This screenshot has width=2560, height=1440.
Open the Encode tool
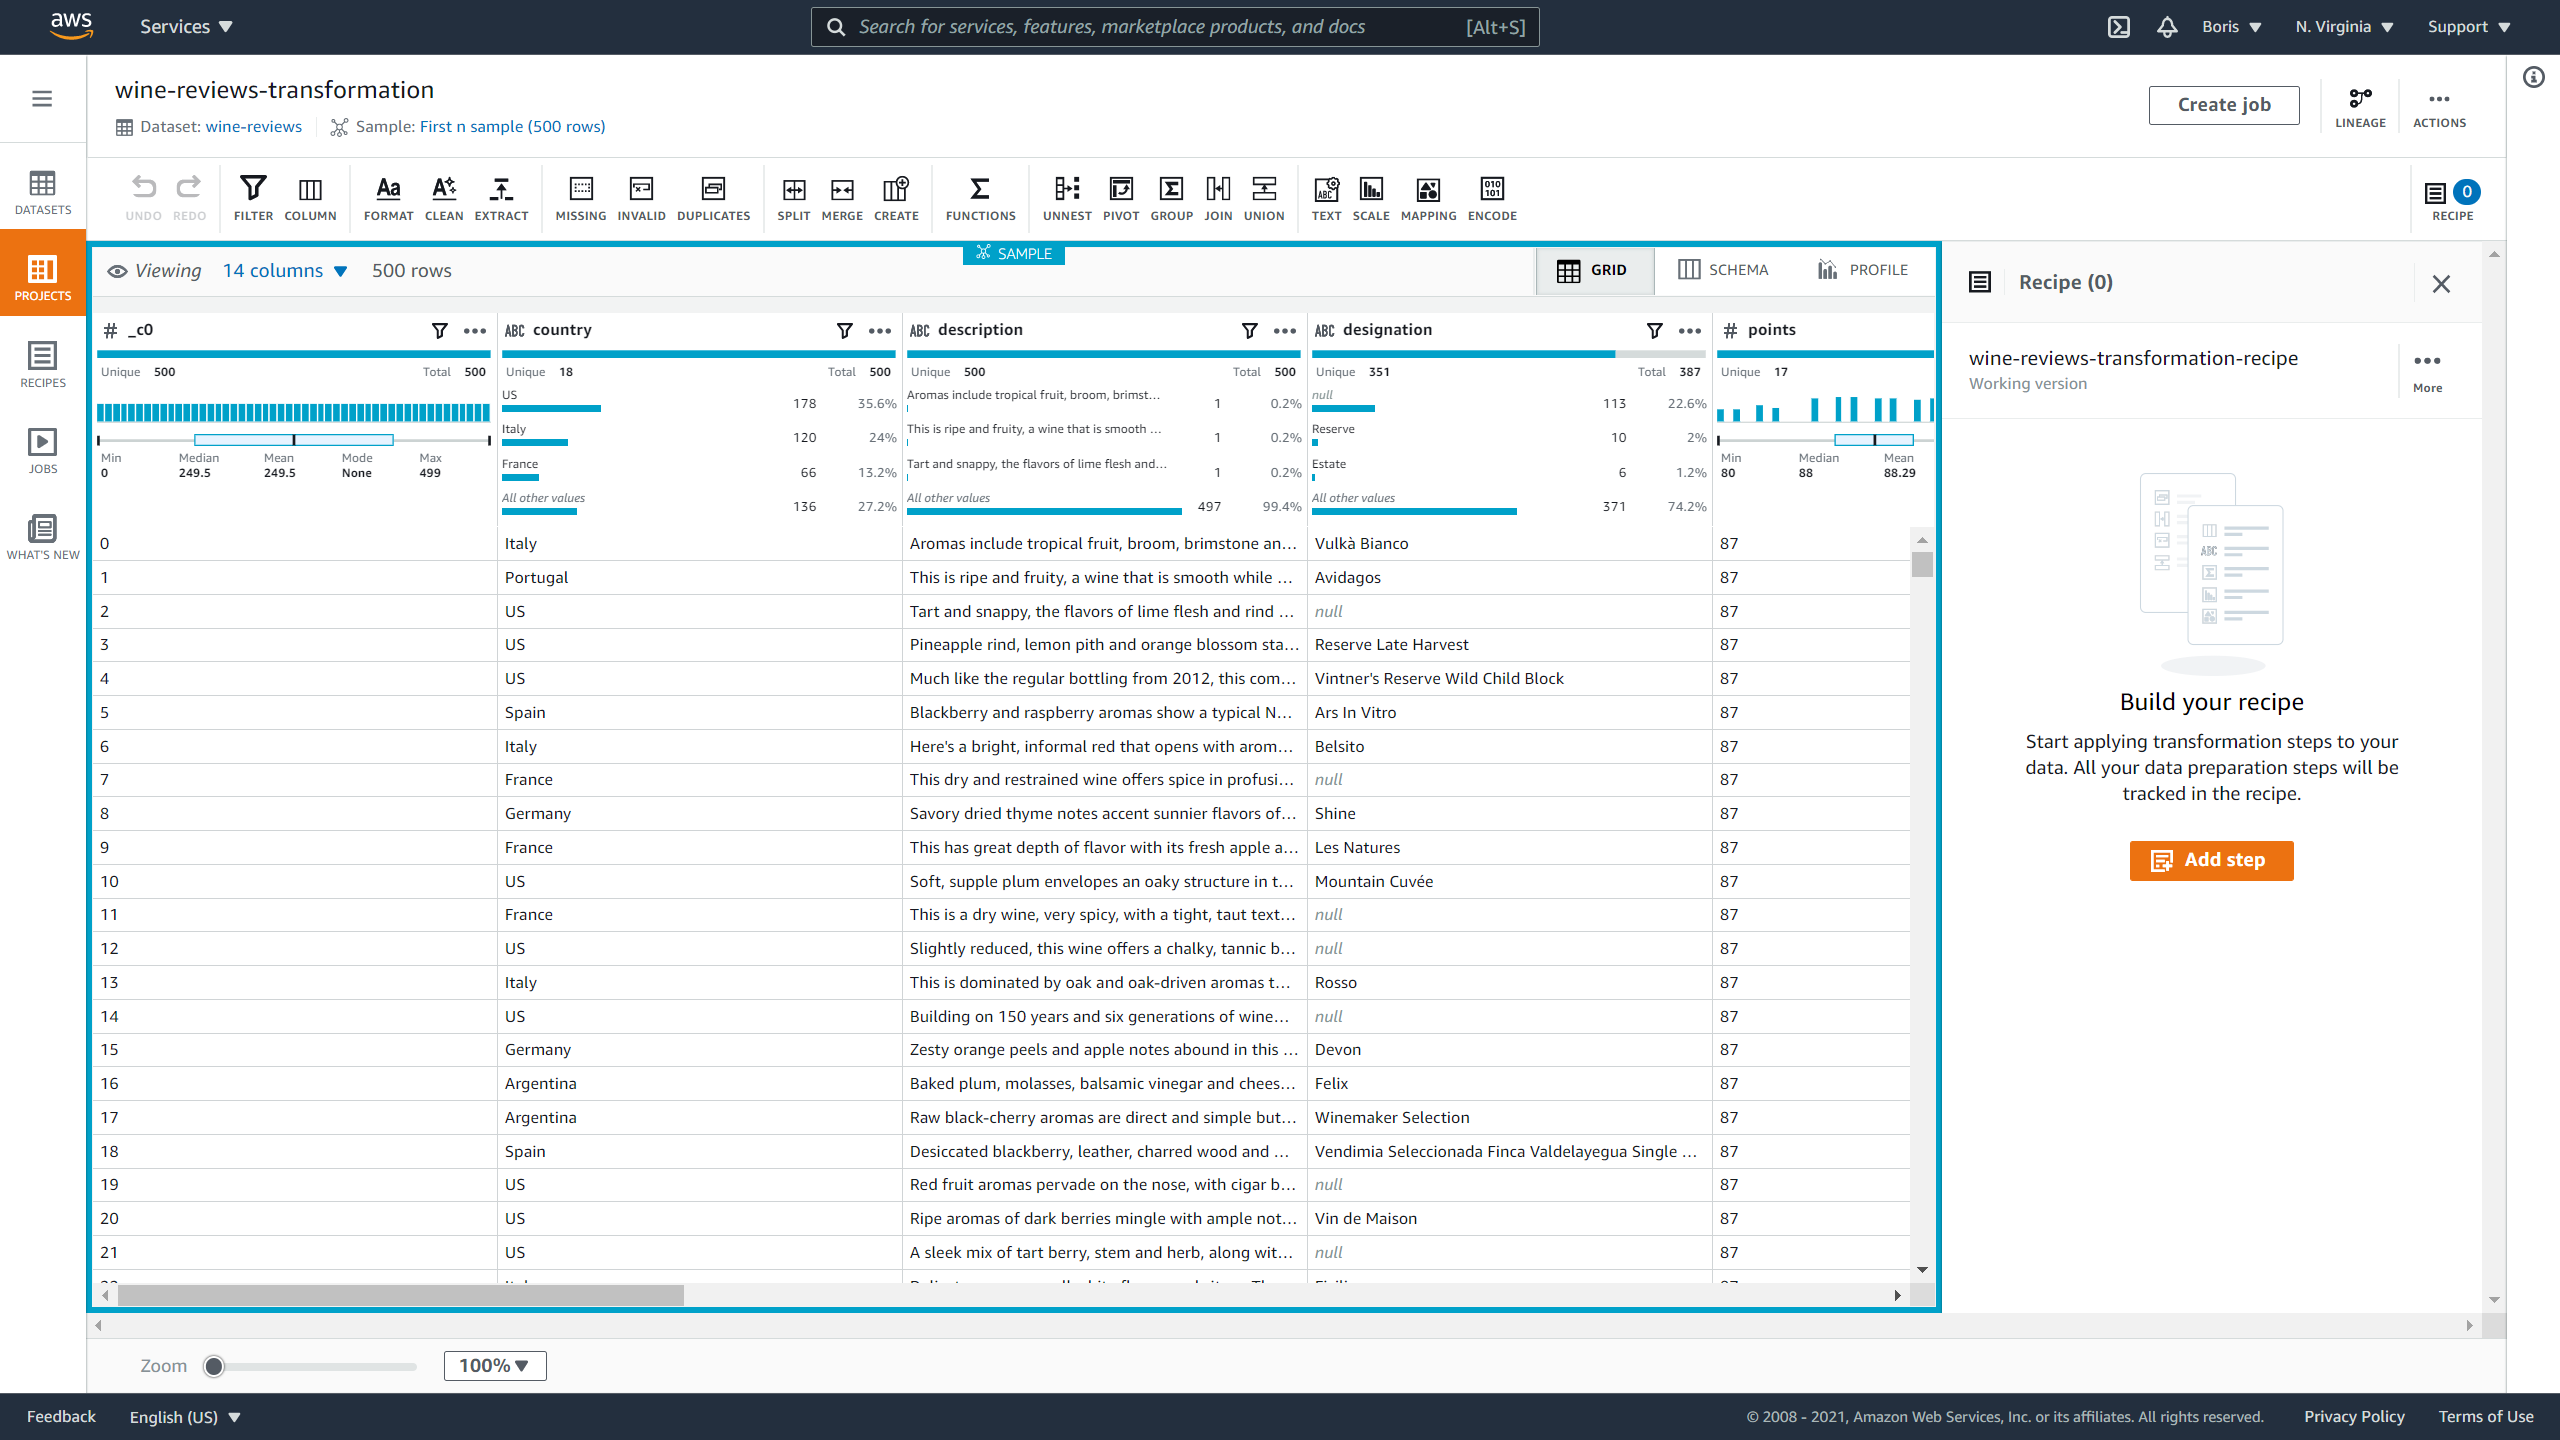pyautogui.click(x=1492, y=198)
